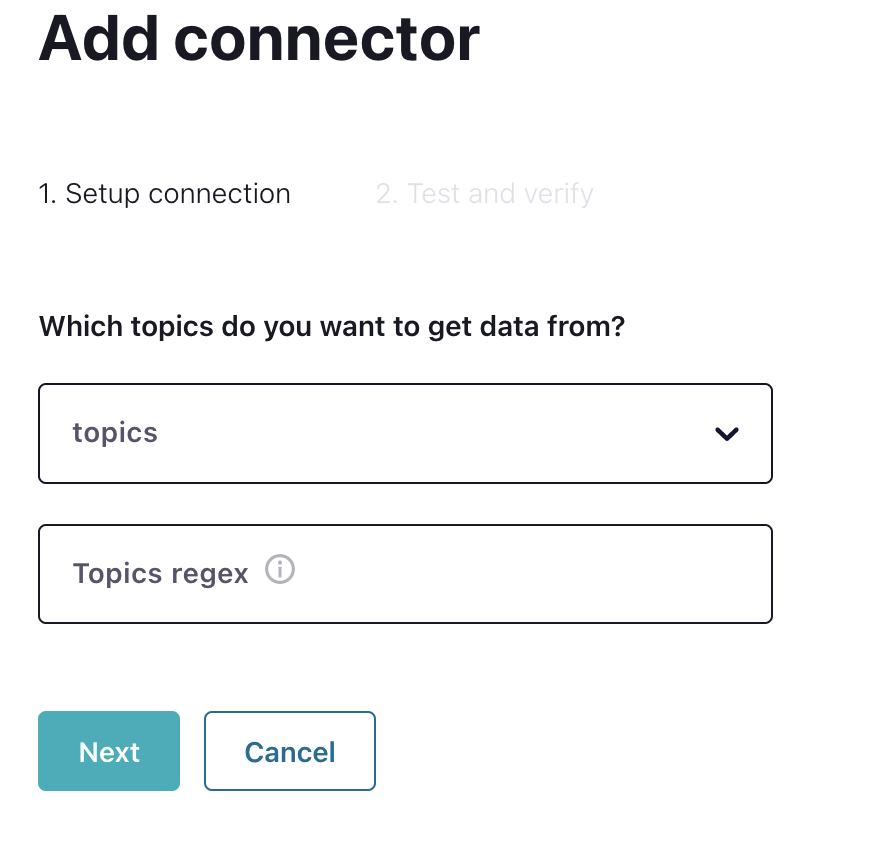Click the info icon beside Topics regex
Screen dimensions: 894x848
pyautogui.click(x=280, y=571)
